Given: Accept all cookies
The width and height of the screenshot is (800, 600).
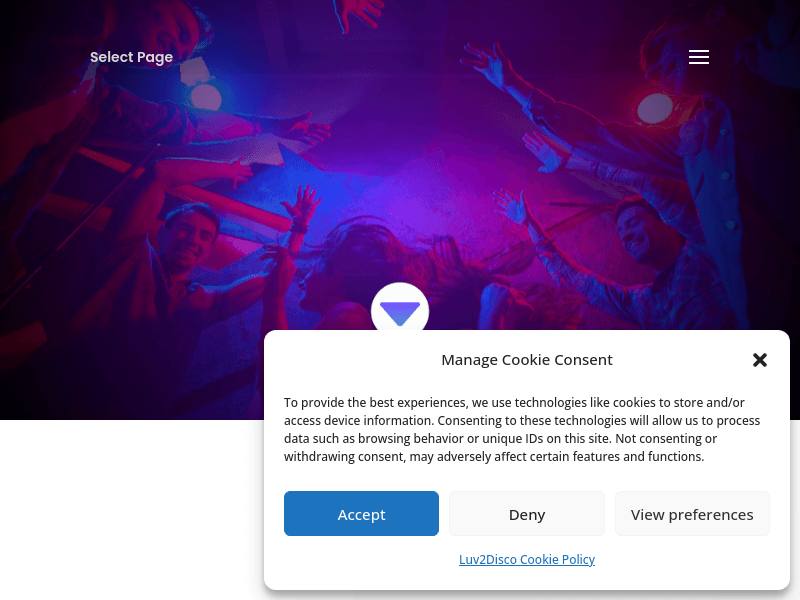Looking at the screenshot, I should point(361,514).
